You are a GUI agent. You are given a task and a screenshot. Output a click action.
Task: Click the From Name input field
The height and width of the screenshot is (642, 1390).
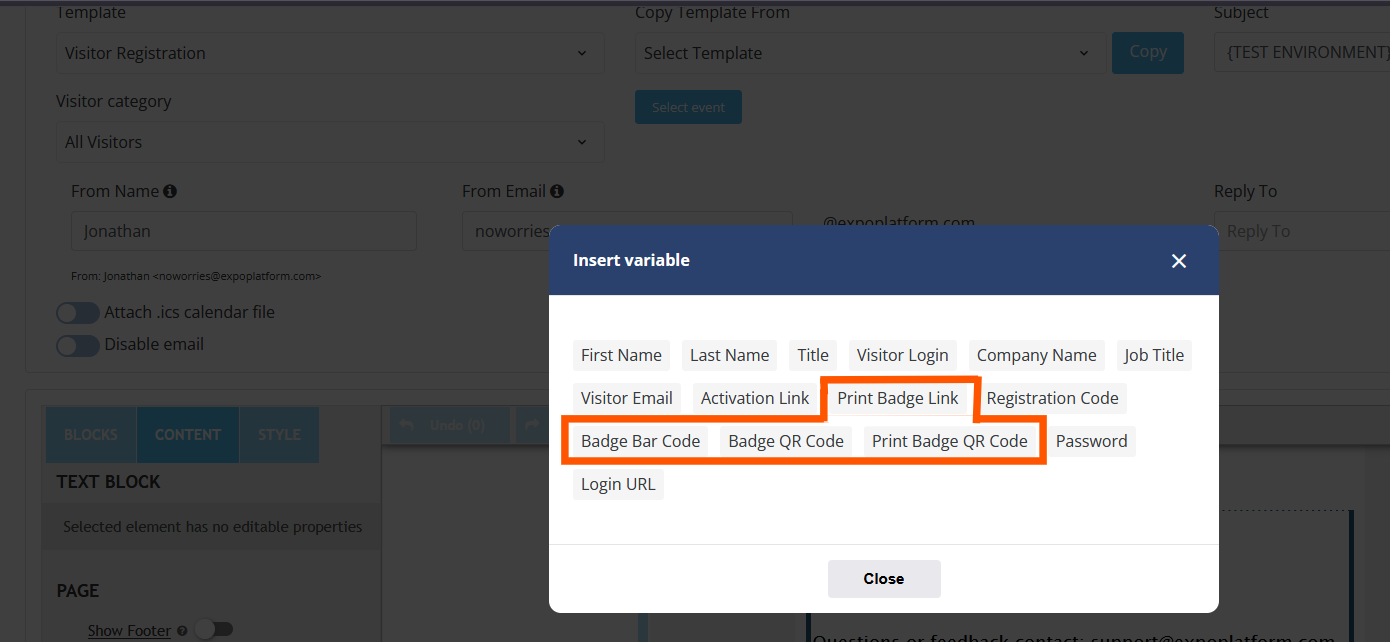(244, 231)
